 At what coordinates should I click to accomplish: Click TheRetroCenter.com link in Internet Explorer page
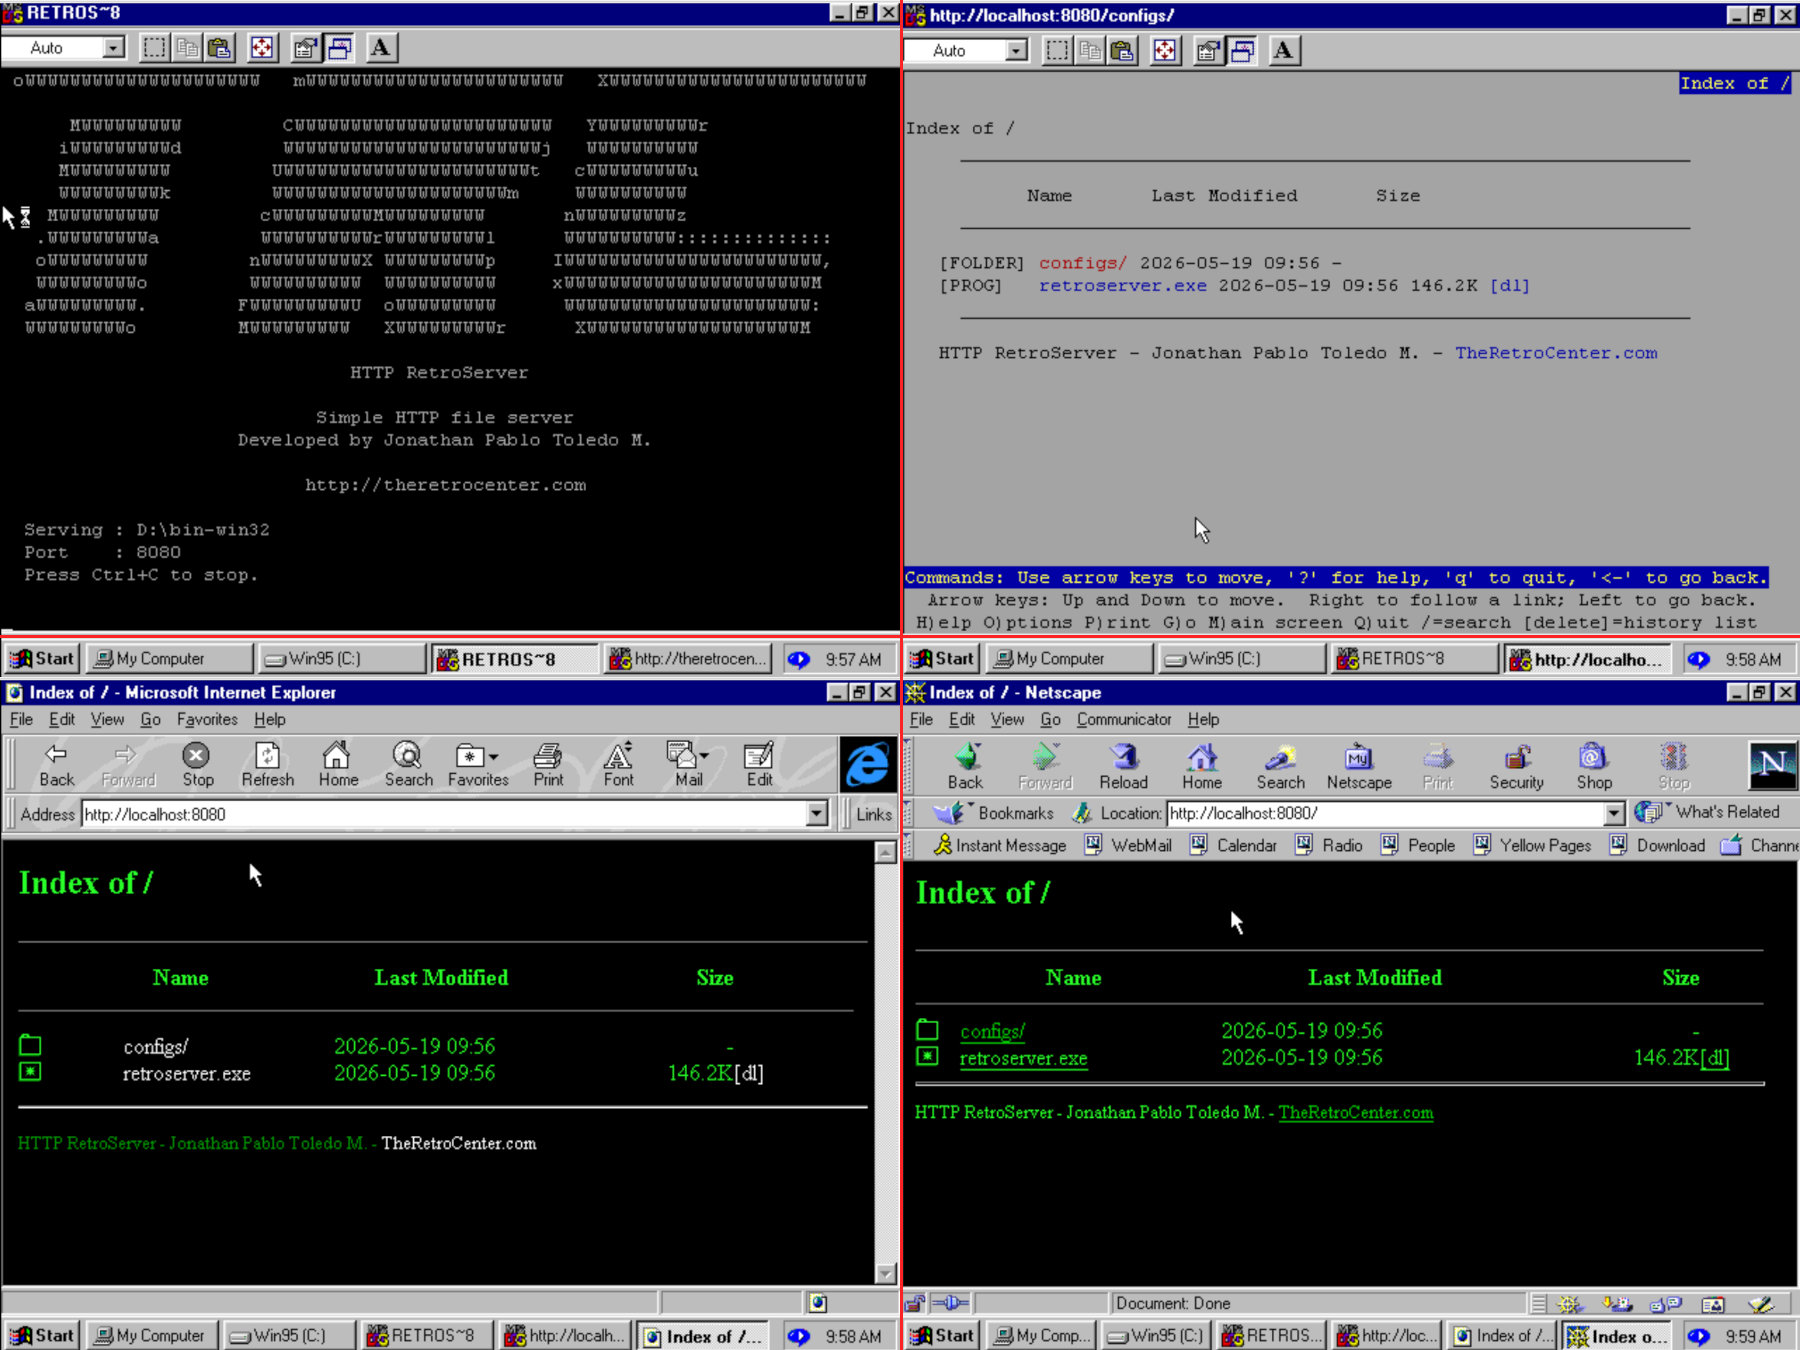click(458, 1143)
